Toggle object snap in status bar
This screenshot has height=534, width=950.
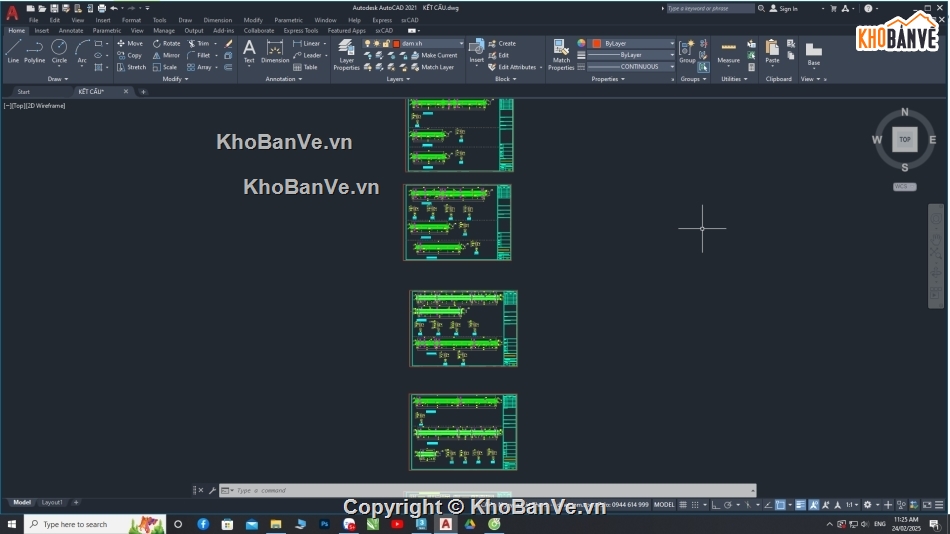coord(780,505)
